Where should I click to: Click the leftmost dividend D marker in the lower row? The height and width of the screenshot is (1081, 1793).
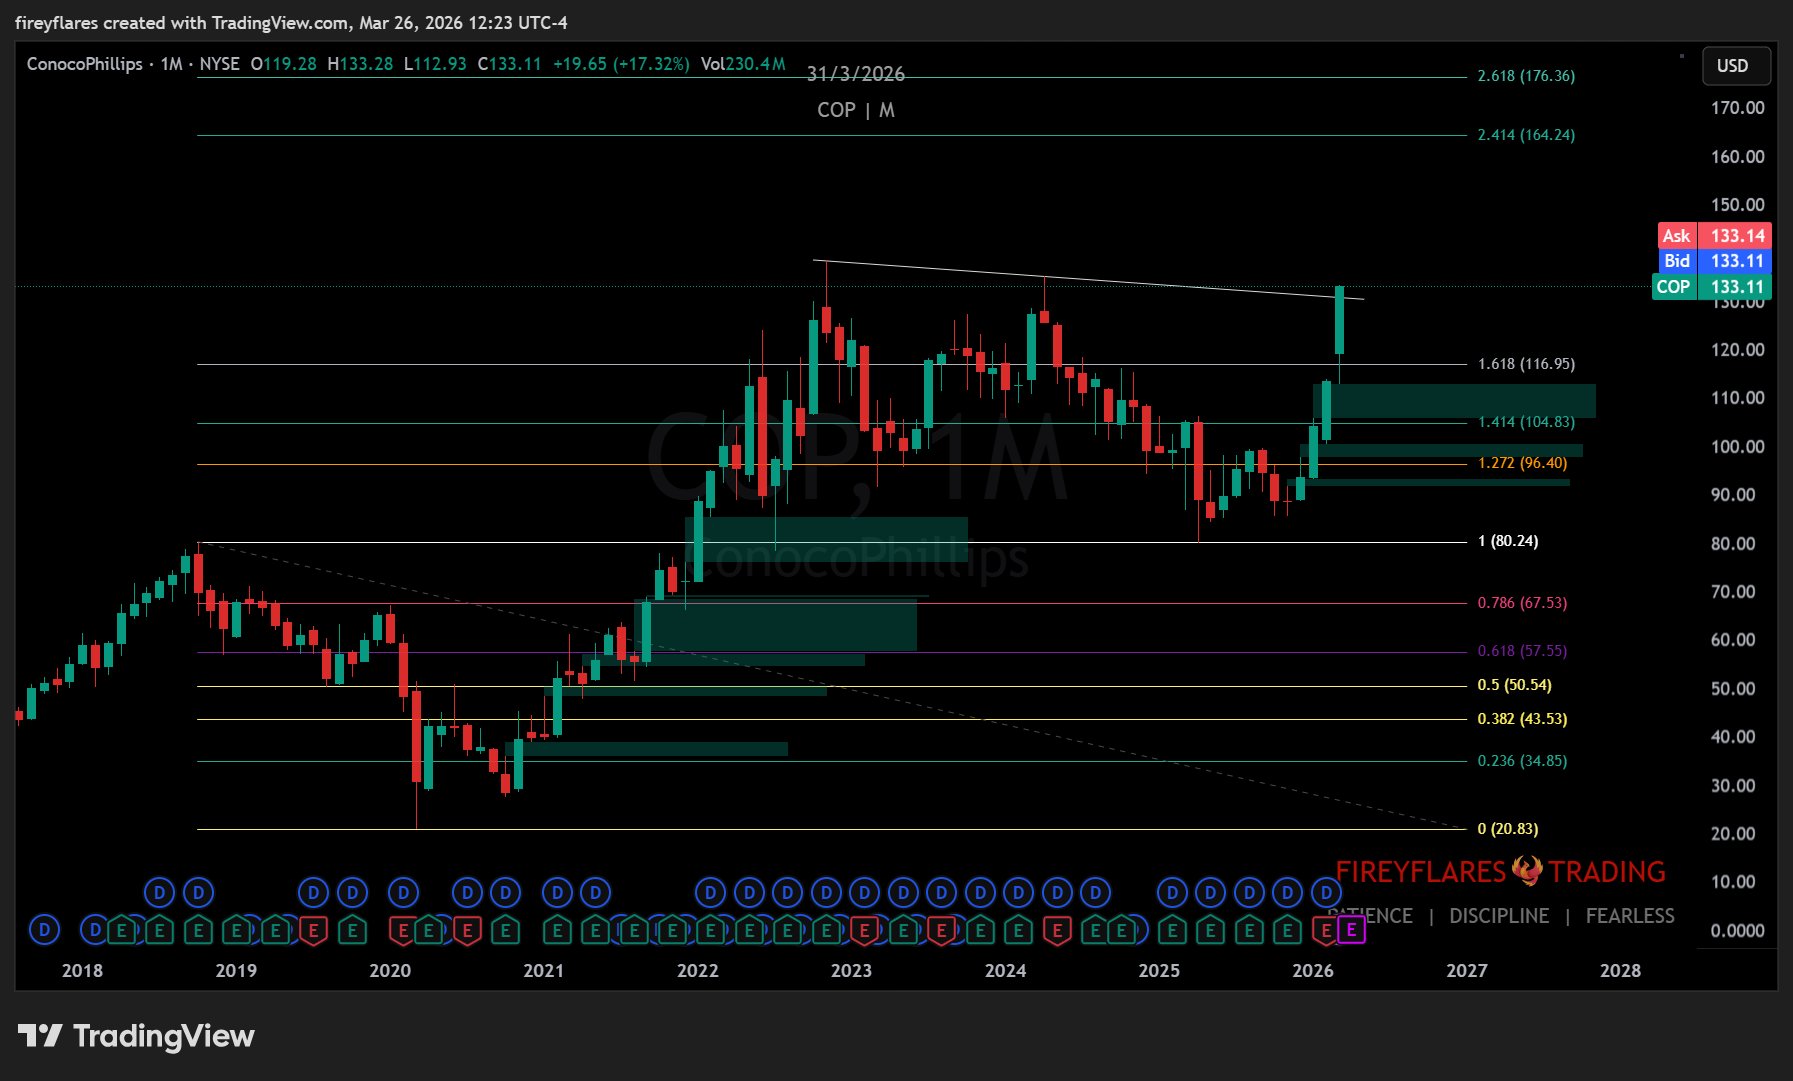tap(44, 931)
